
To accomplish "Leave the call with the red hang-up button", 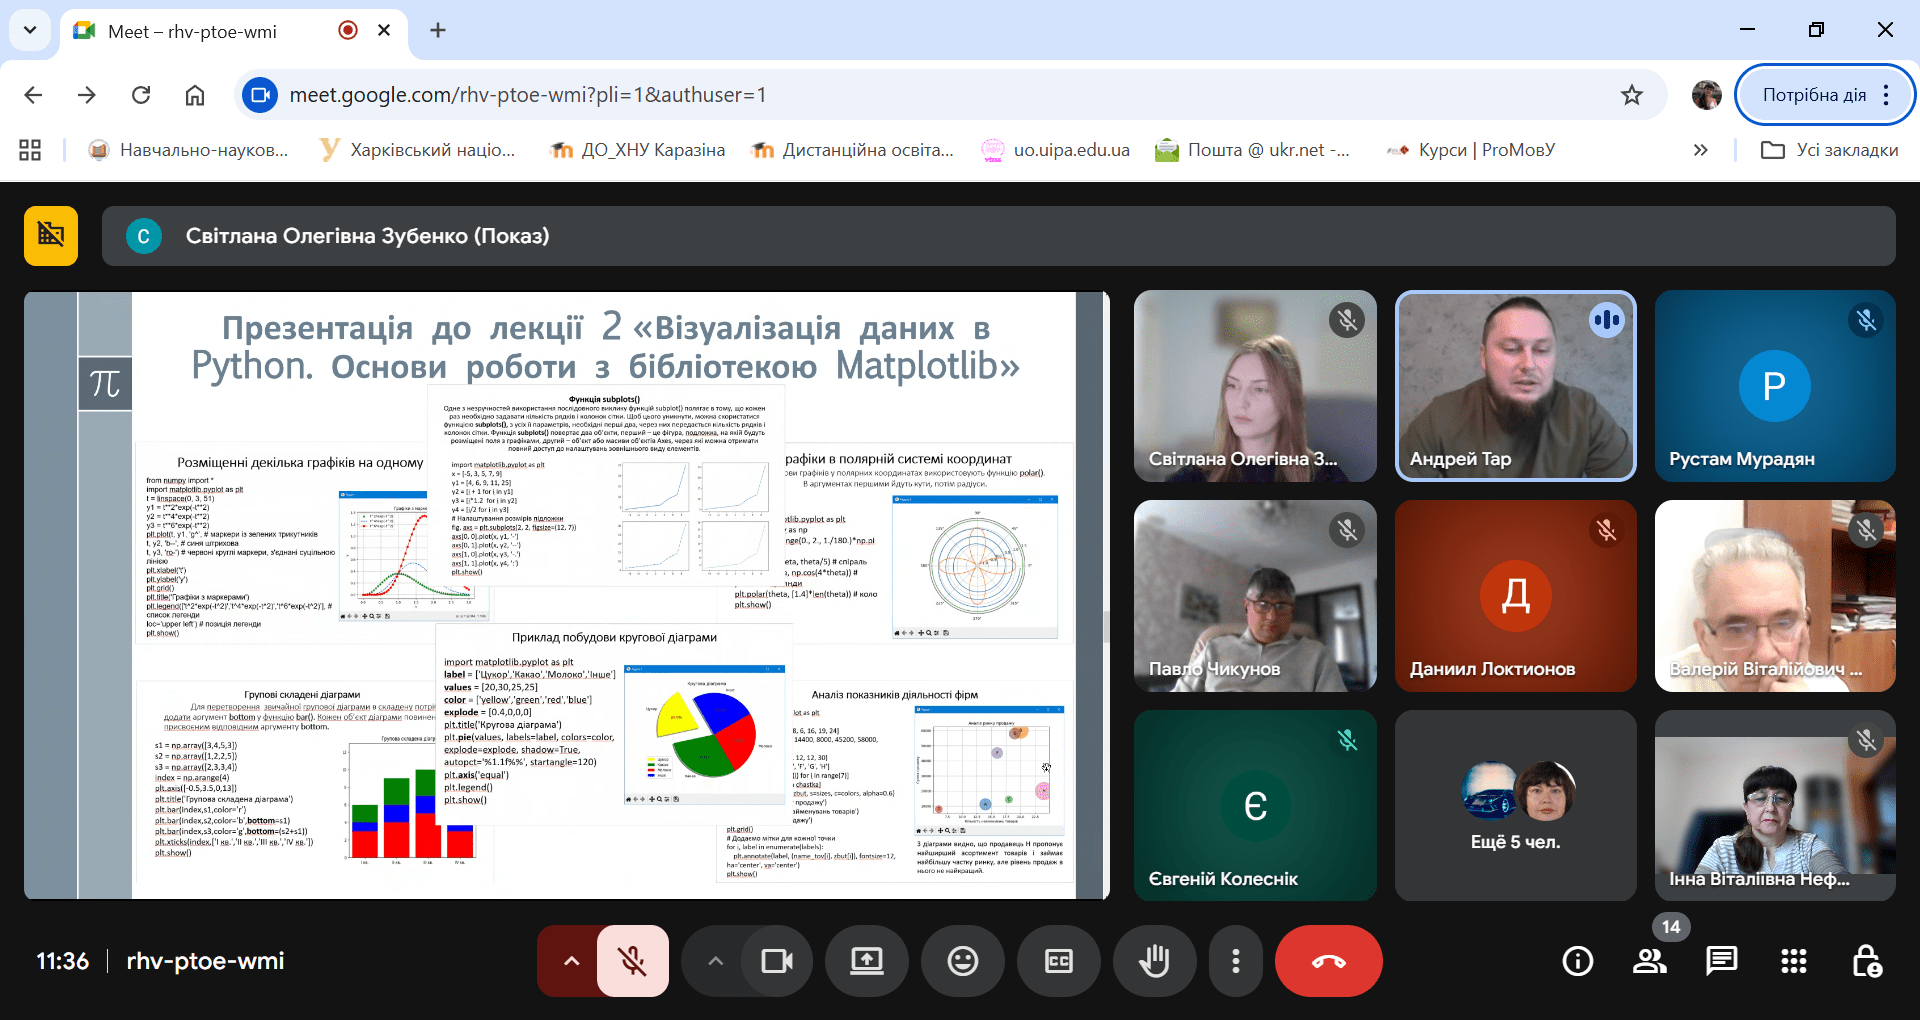I will (x=1328, y=961).
